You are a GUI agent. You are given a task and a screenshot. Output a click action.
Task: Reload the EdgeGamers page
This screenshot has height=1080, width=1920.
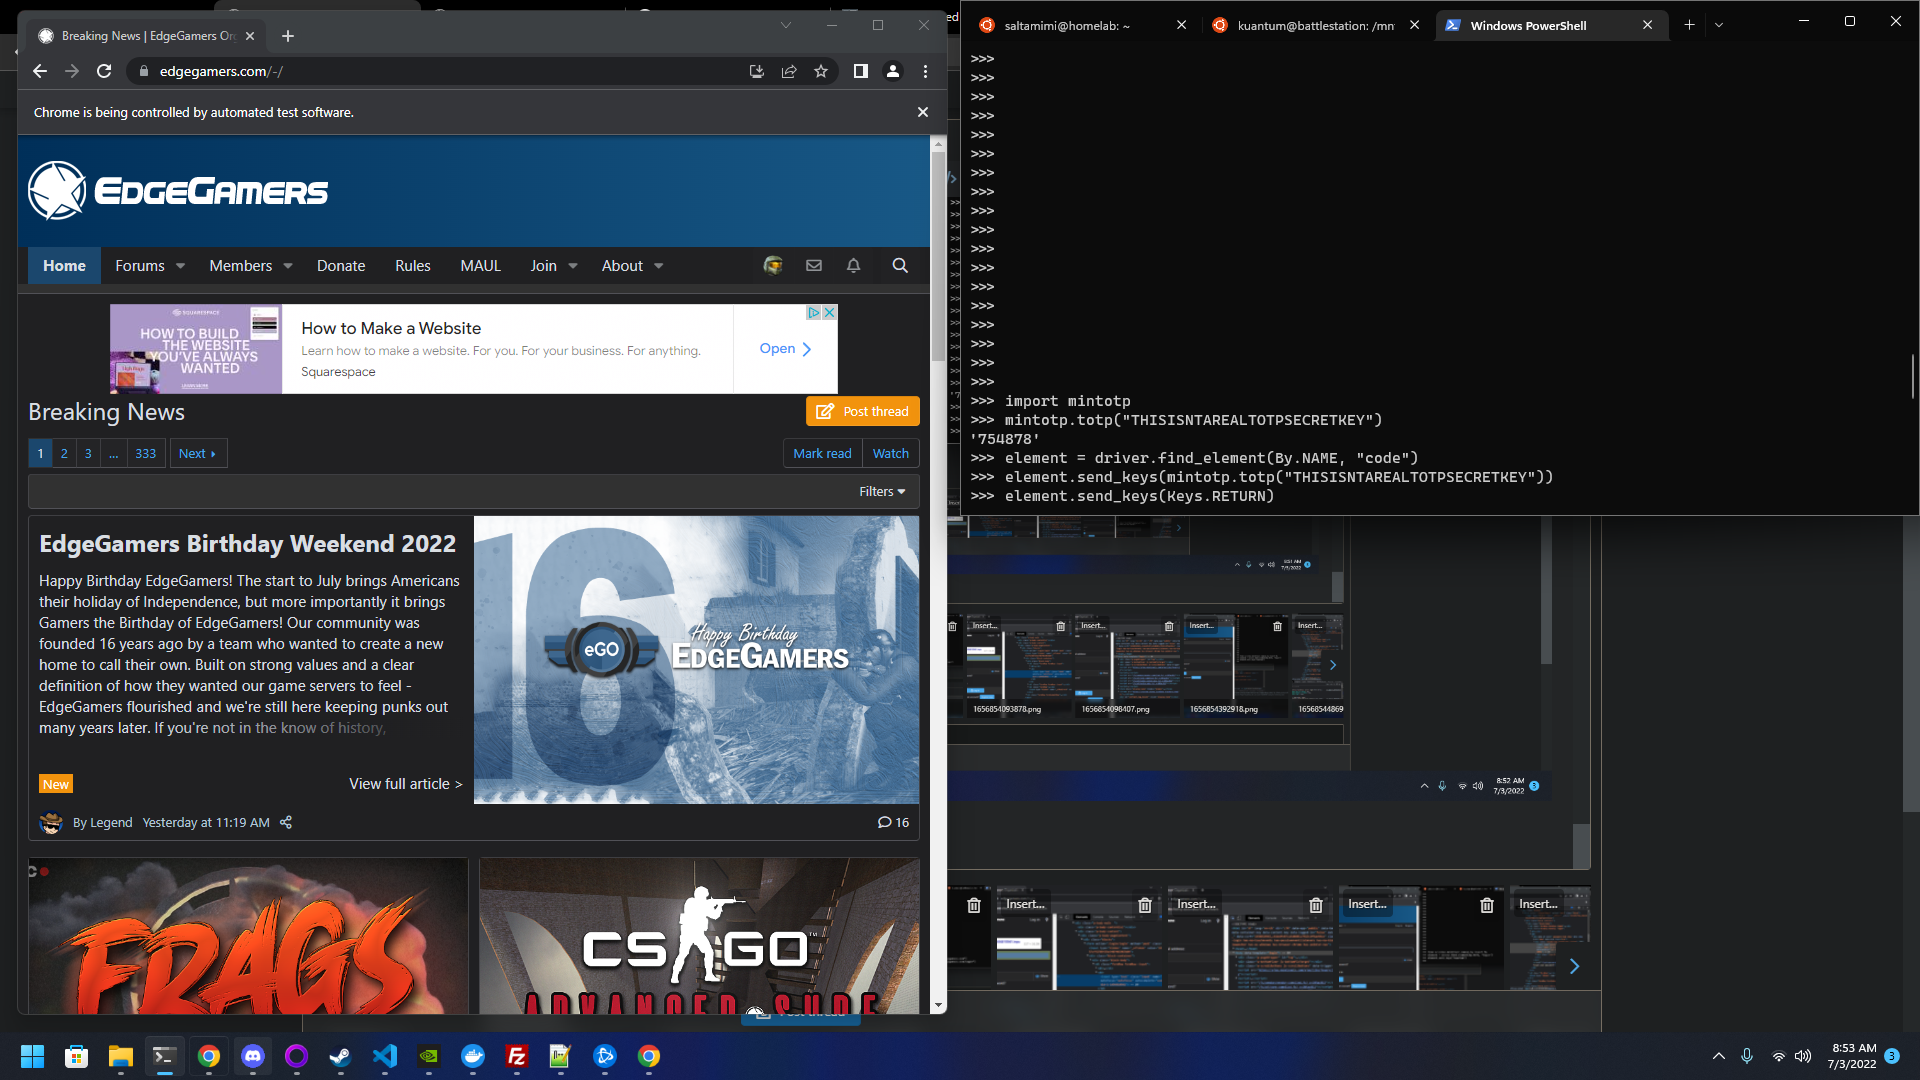pyautogui.click(x=104, y=71)
